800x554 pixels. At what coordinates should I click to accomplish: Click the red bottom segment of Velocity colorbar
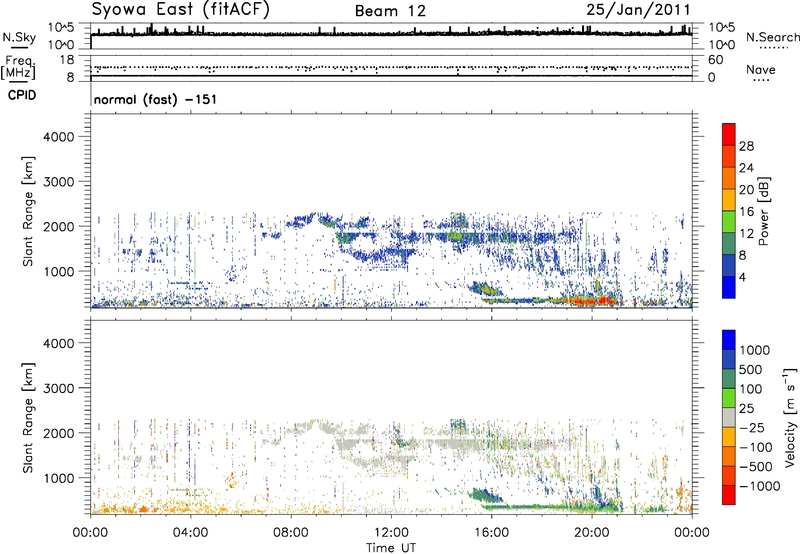coord(729,495)
